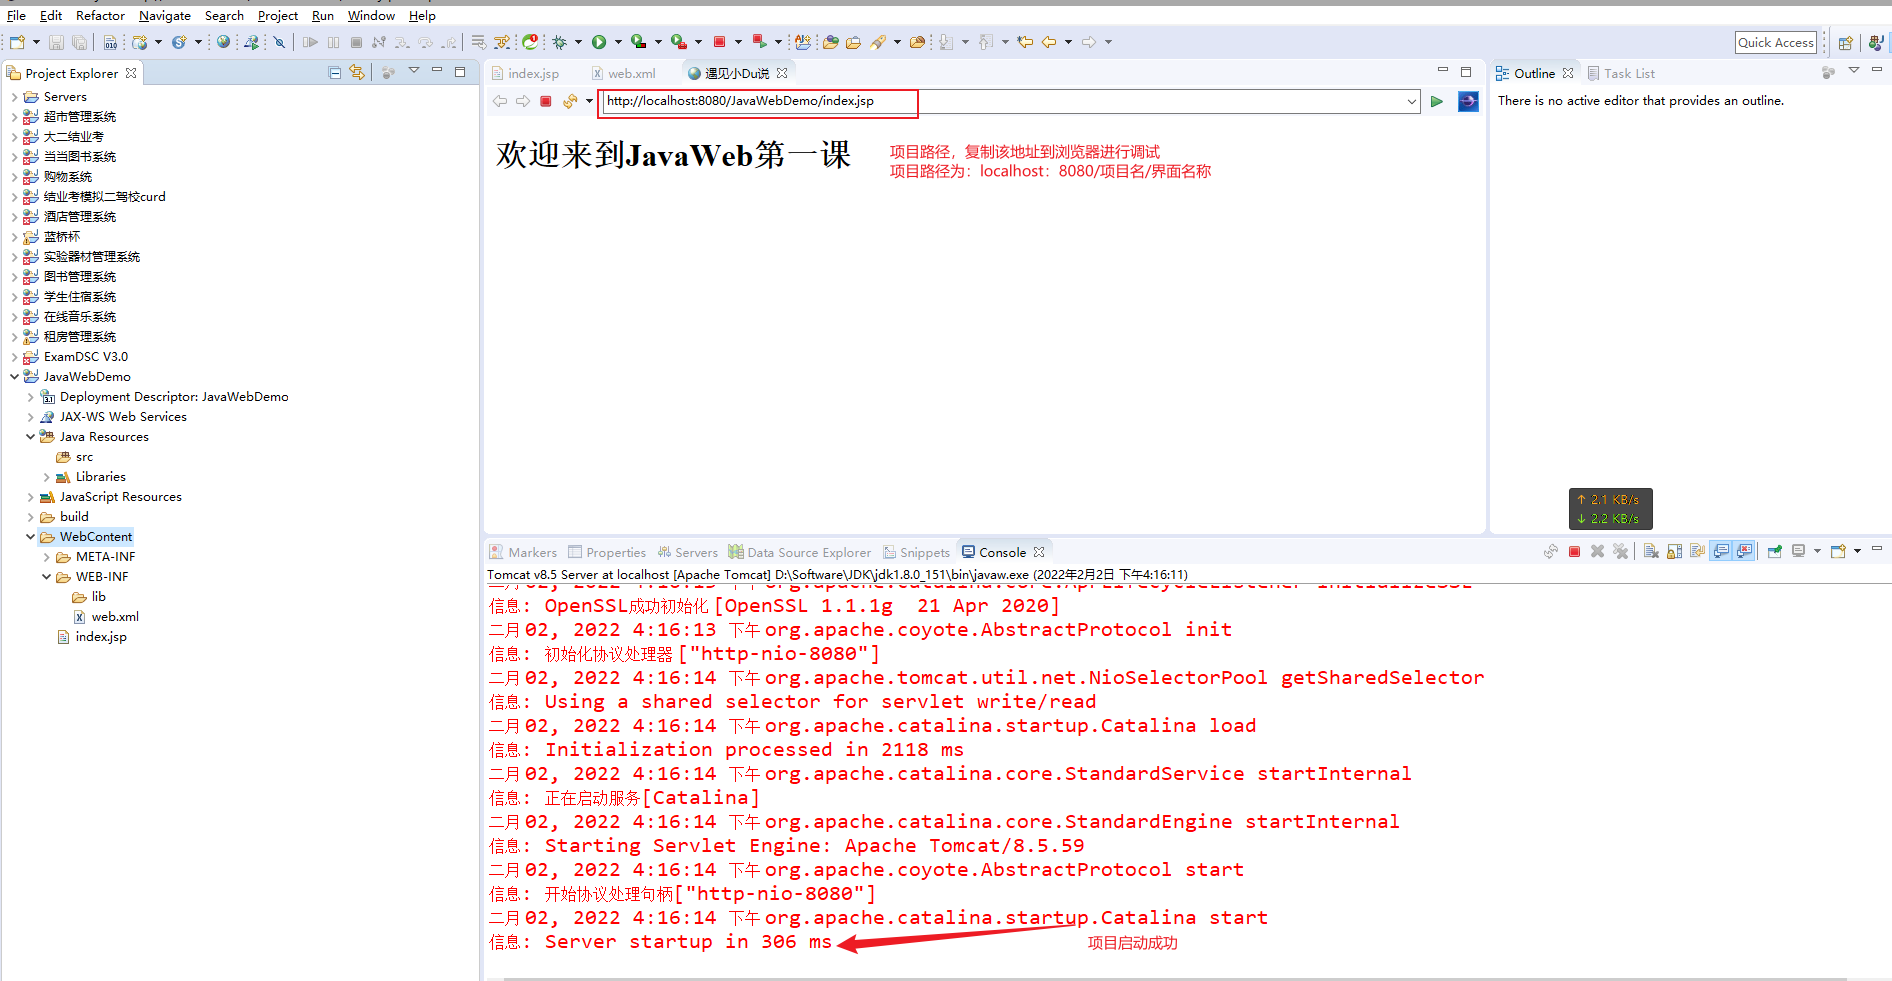Click the Open Perspective icon

click(x=1846, y=42)
